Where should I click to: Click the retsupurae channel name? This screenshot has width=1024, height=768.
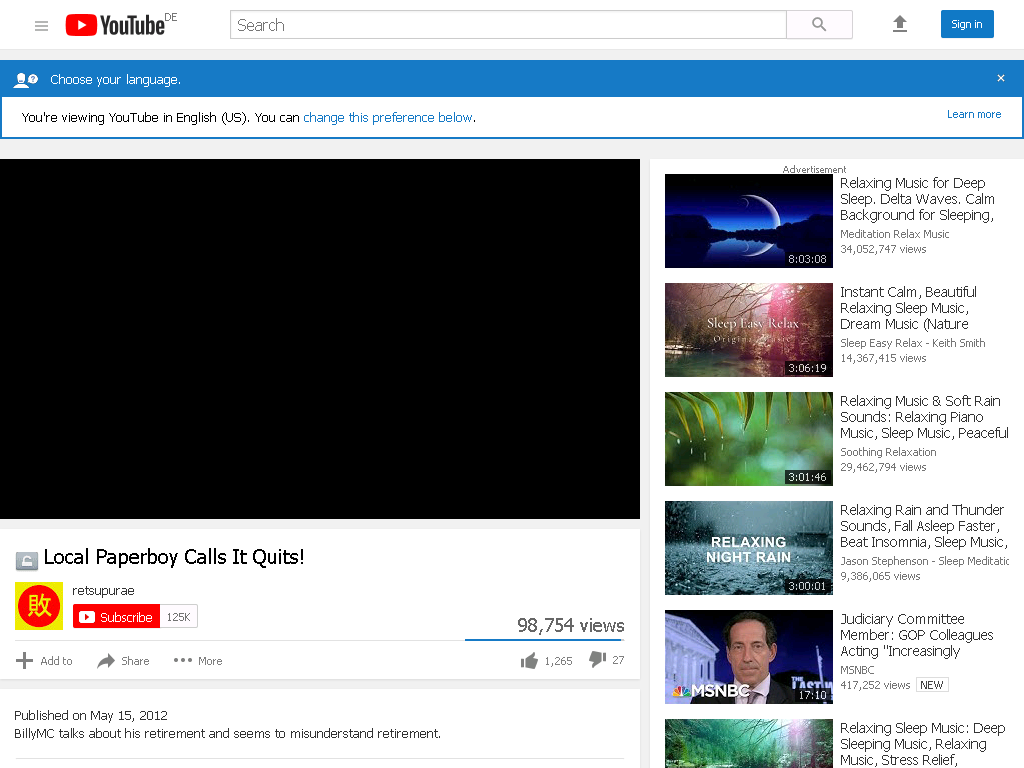click(x=103, y=590)
